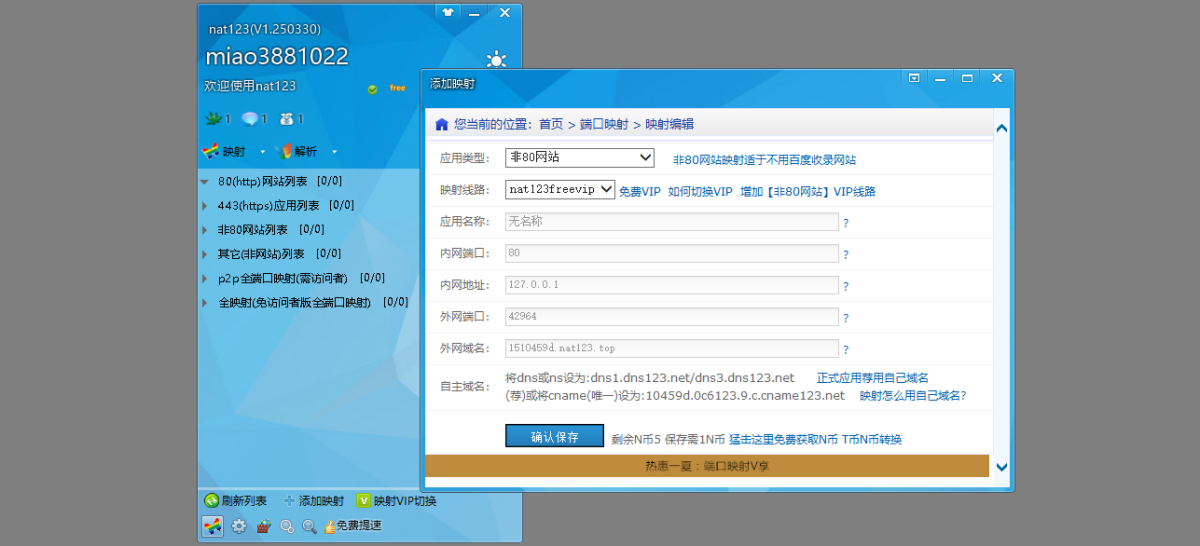Click the help question mark beside 外网端口
This screenshot has width=1200, height=546.
[845, 319]
